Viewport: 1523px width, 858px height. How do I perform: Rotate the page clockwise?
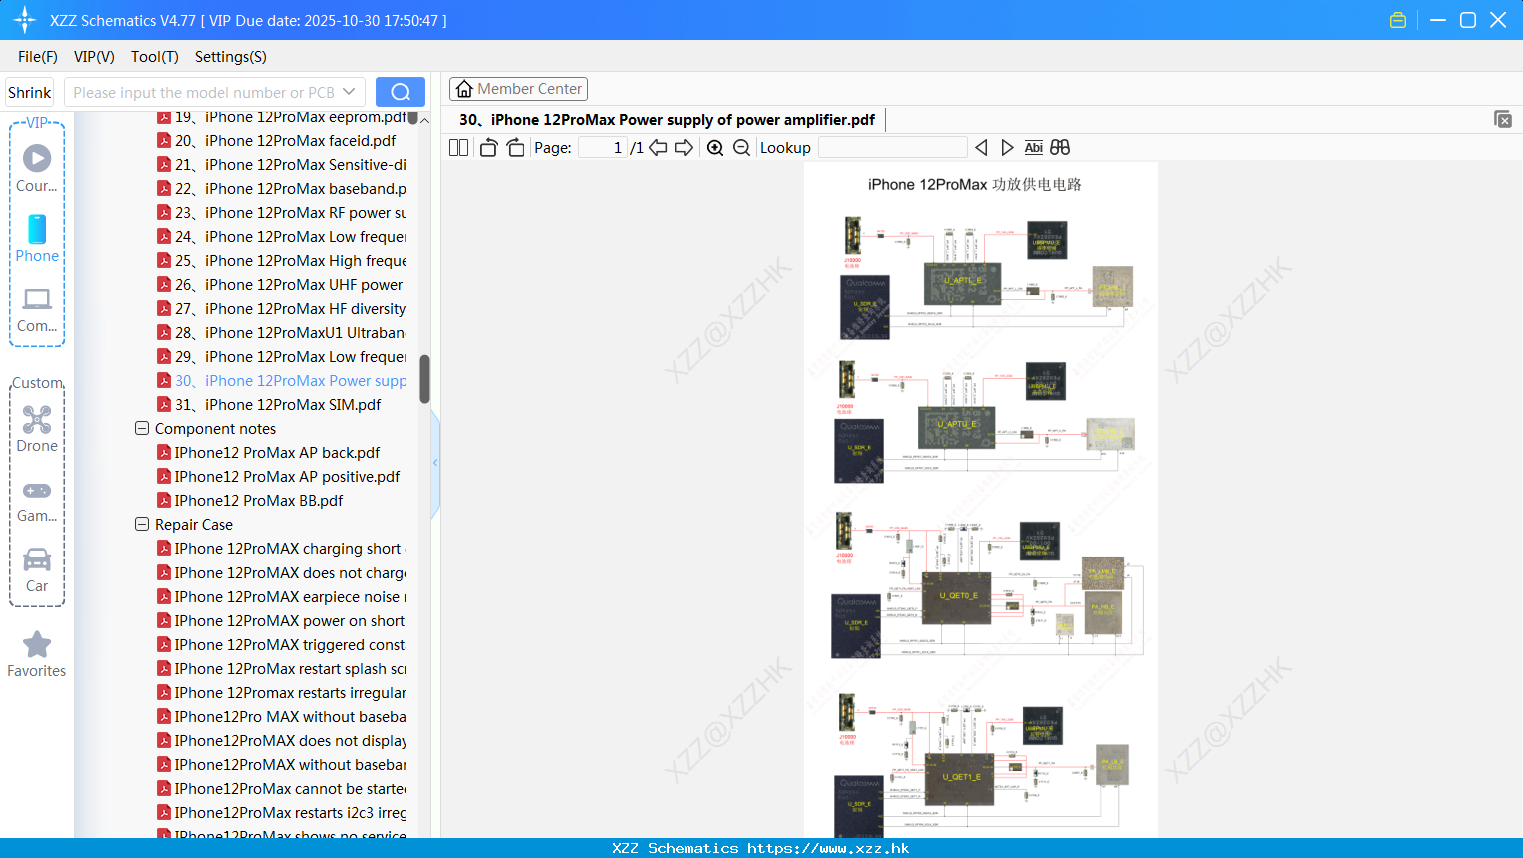pyautogui.click(x=515, y=148)
